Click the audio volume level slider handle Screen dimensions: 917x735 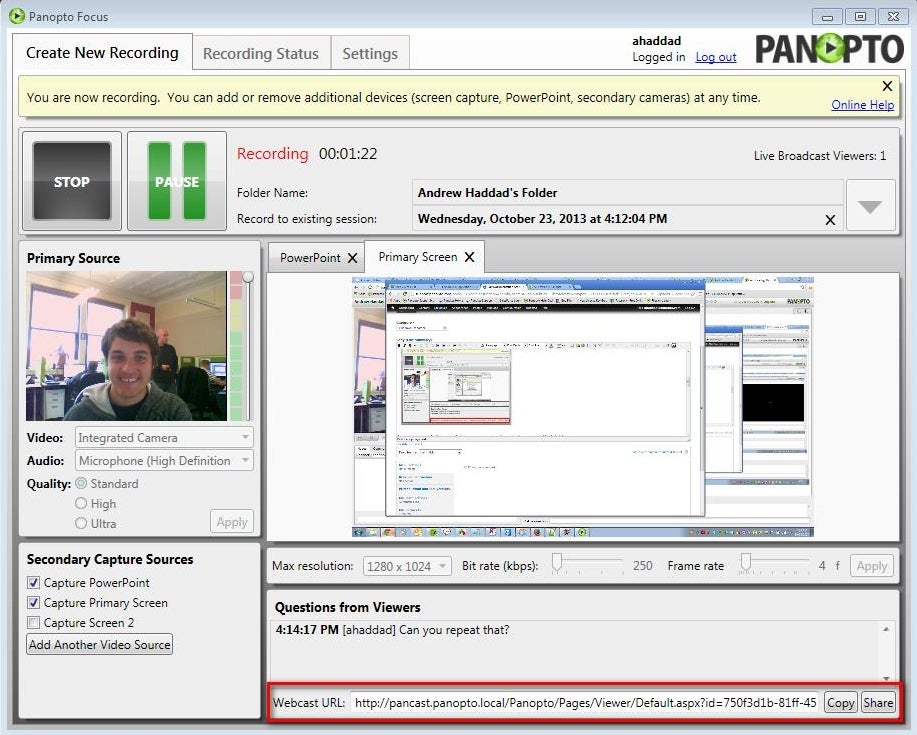(x=248, y=277)
